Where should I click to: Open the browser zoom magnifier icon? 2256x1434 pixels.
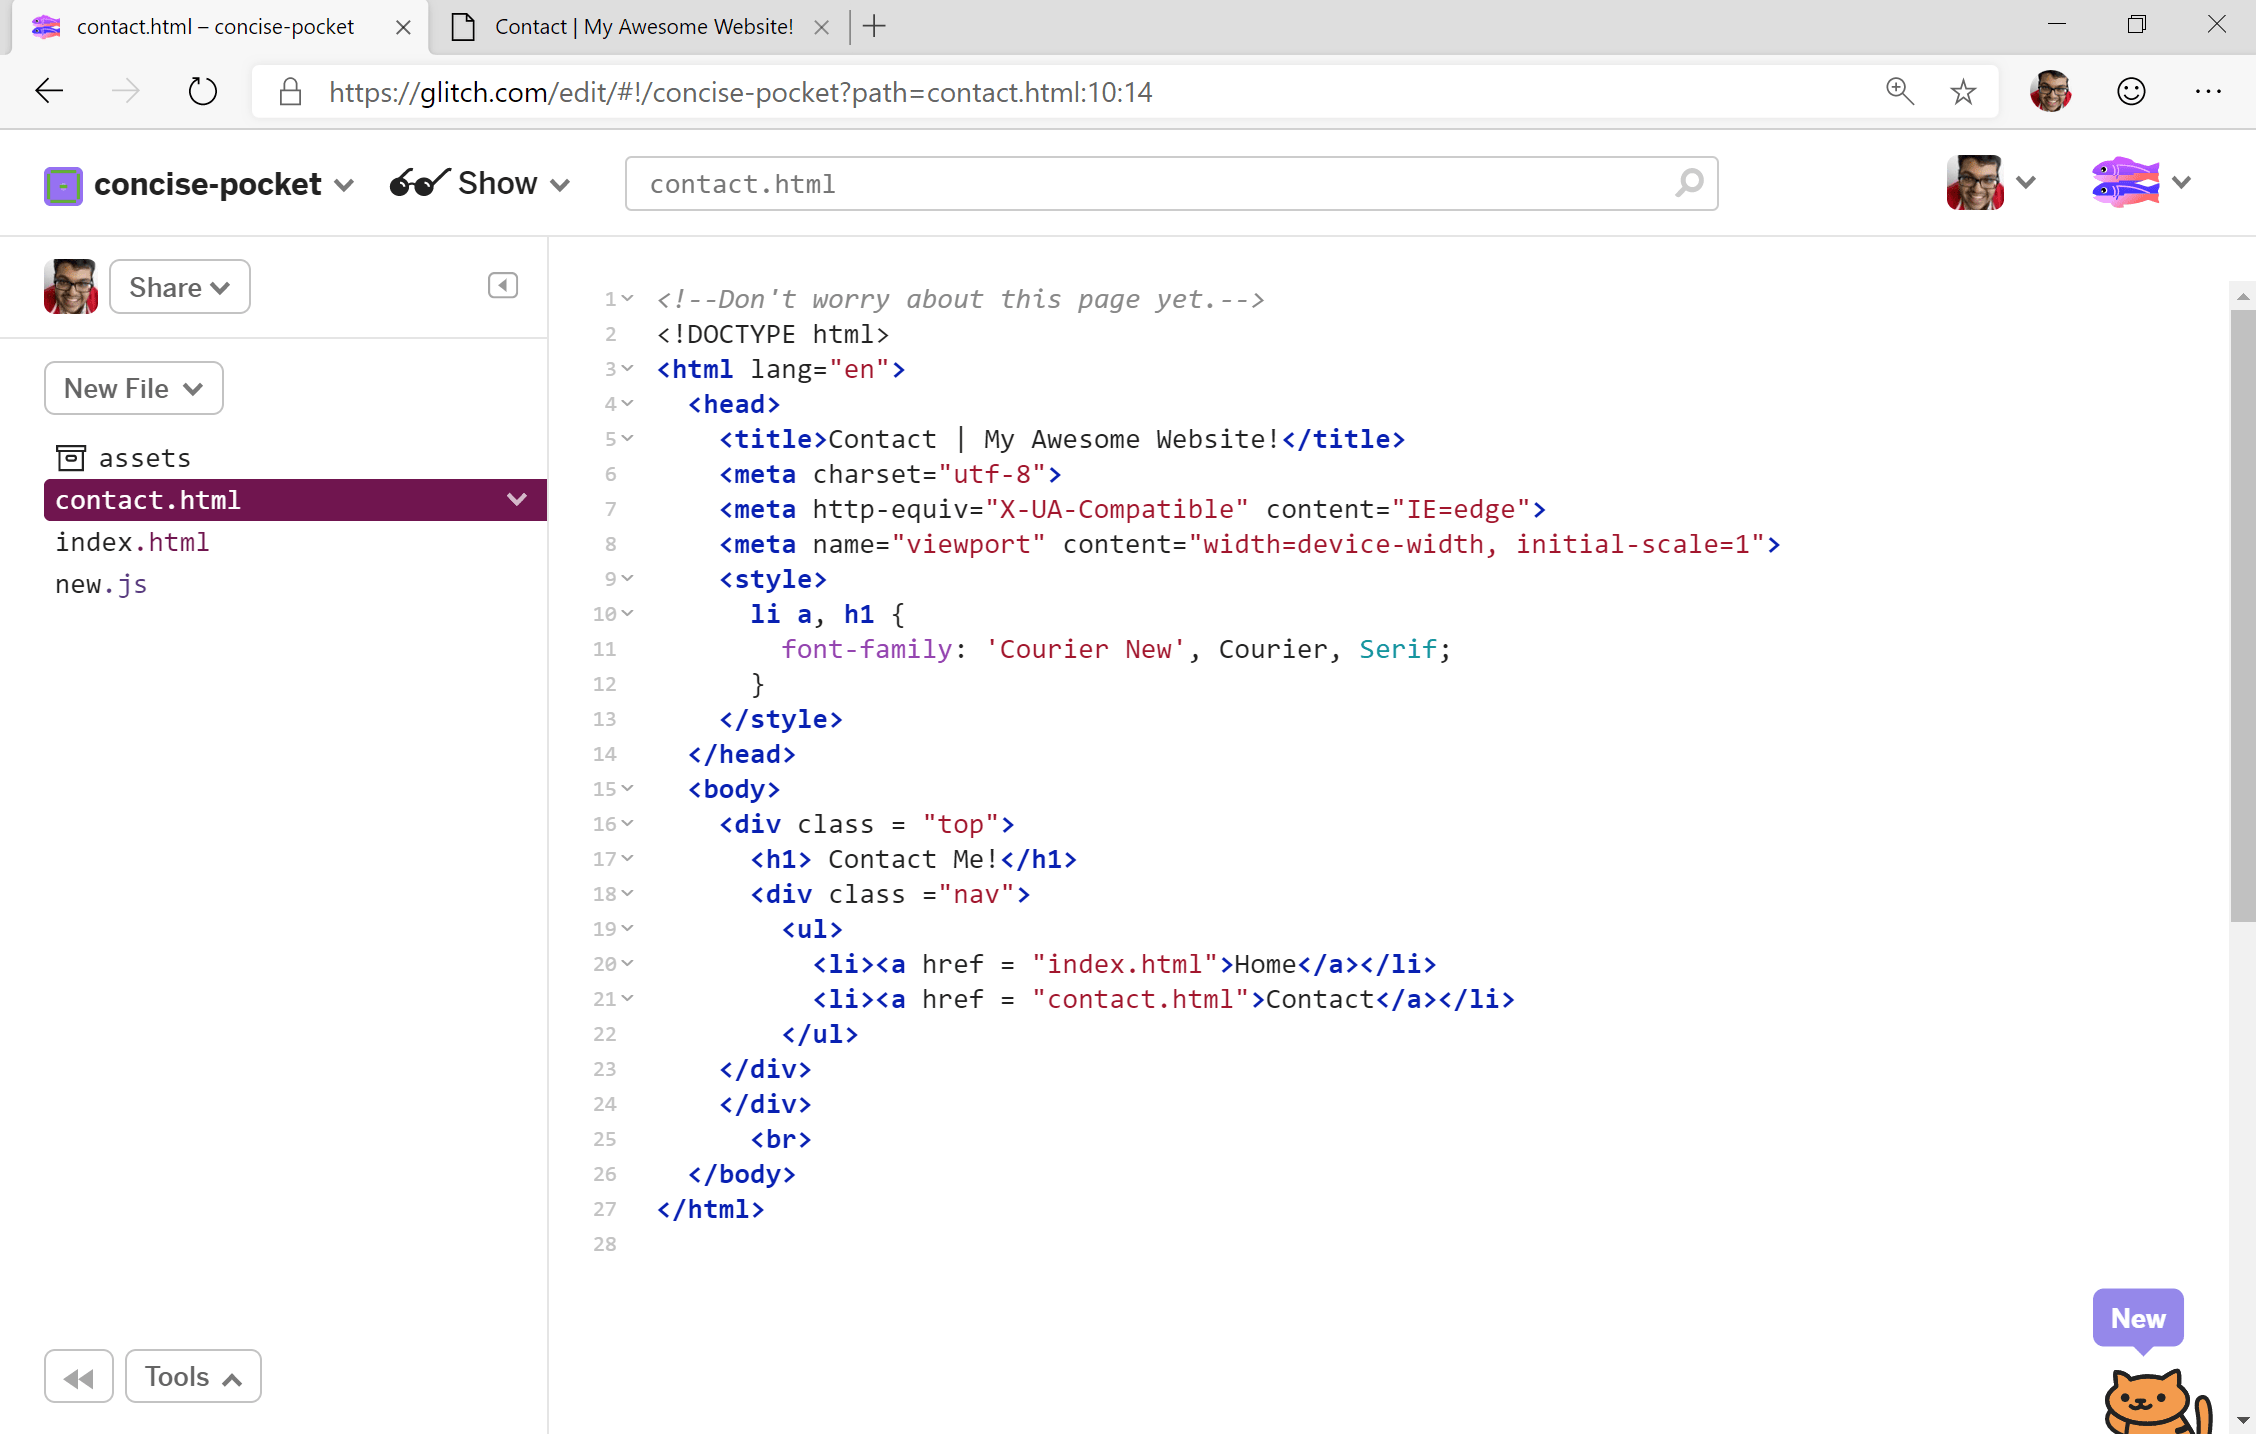coord(1899,92)
